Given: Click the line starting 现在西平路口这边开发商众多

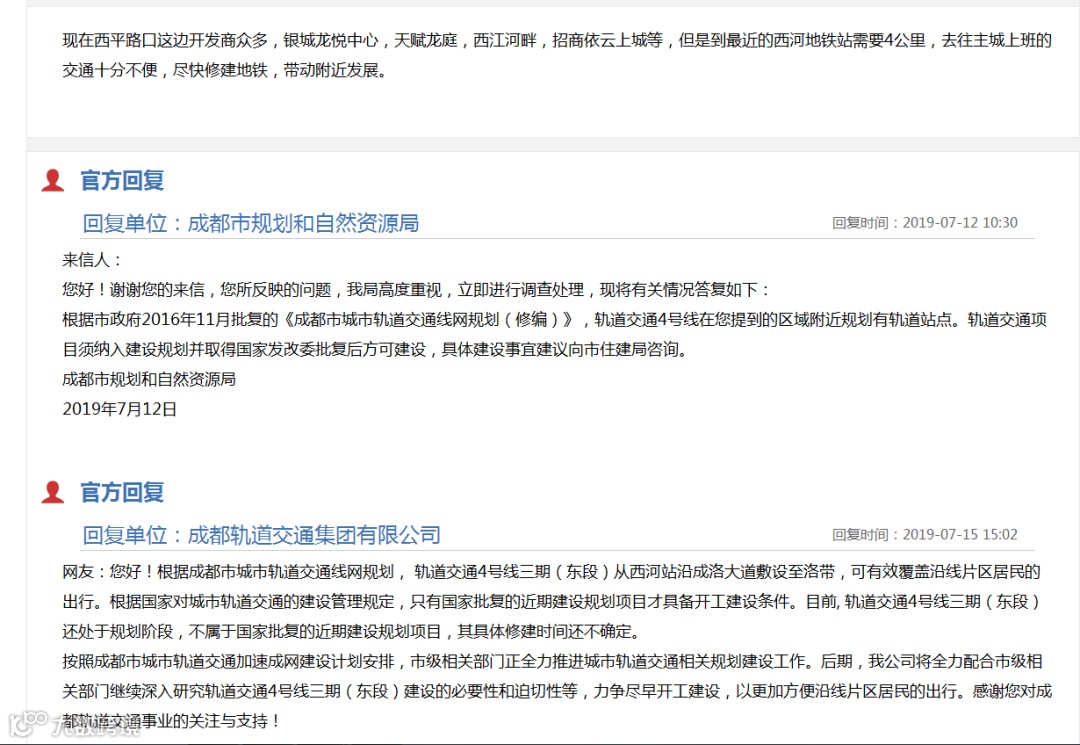Looking at the screenshot, I should [557, 40].
